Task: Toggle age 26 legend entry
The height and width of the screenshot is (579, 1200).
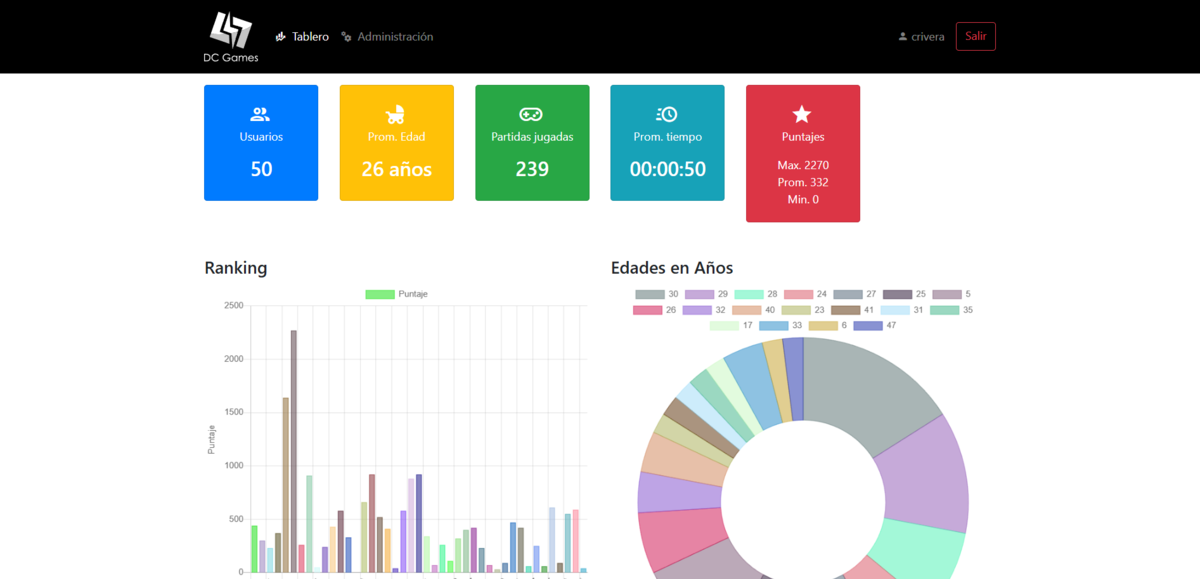Action: tap(655, 310)
